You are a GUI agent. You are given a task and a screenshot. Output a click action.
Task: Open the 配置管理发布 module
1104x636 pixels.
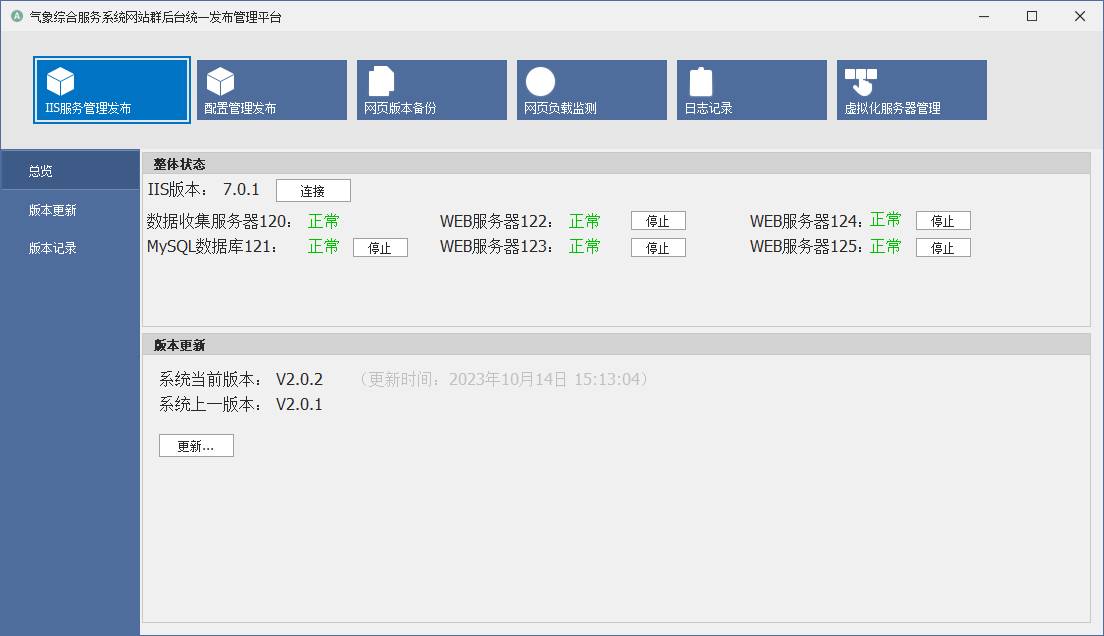272,90
